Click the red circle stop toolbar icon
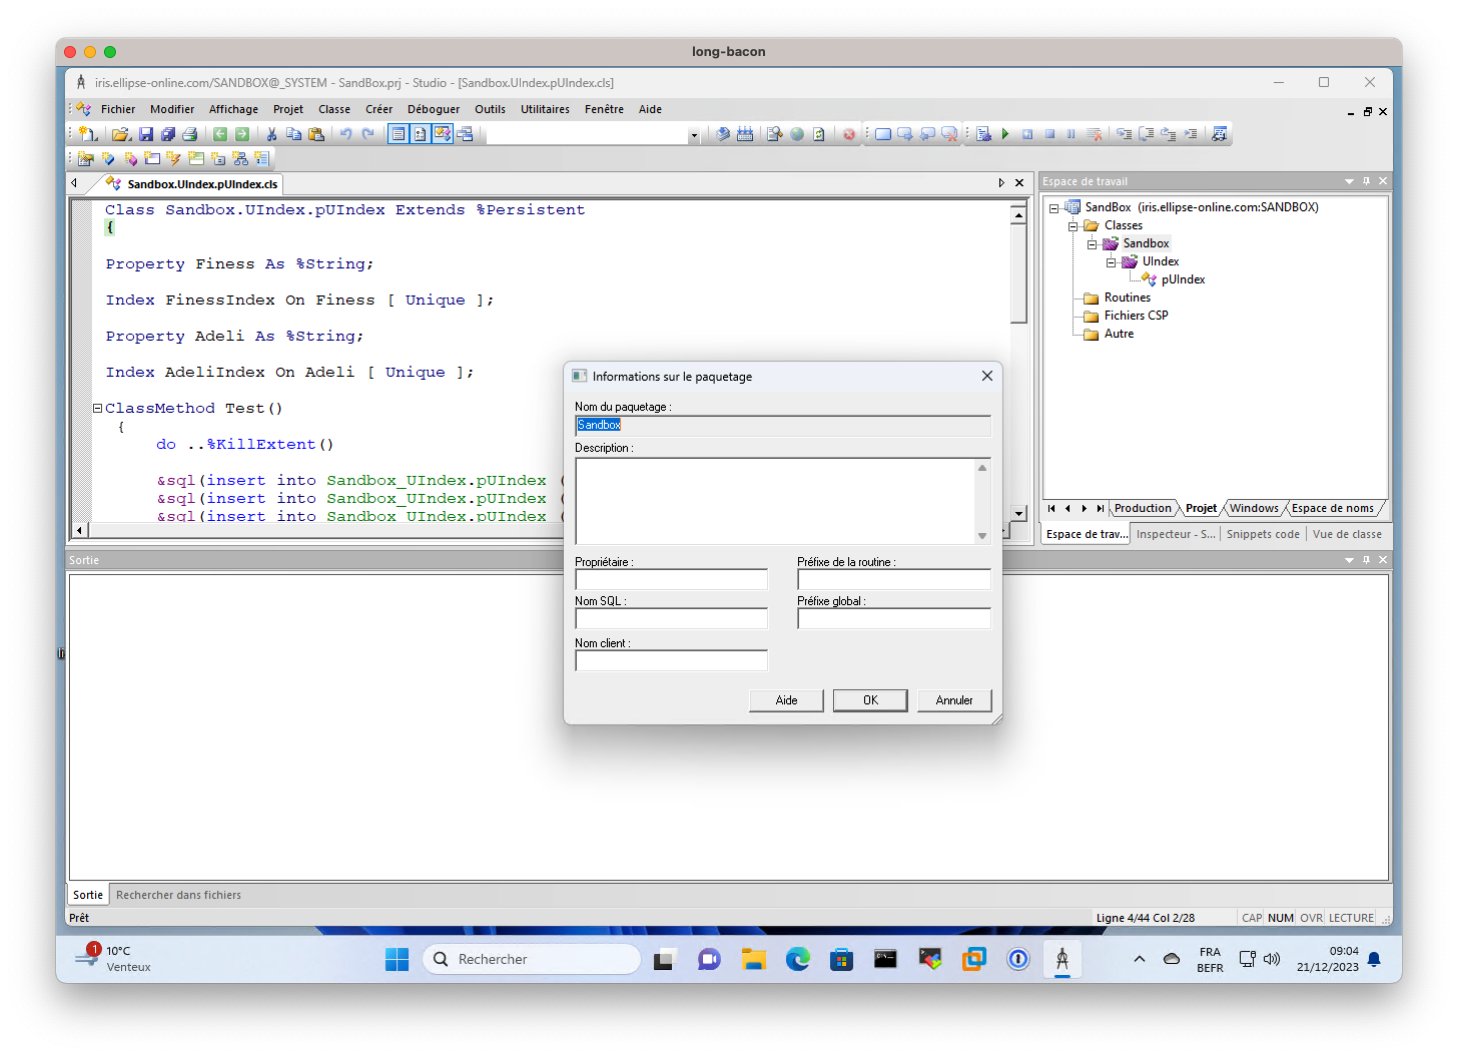 tap(849, 134)
